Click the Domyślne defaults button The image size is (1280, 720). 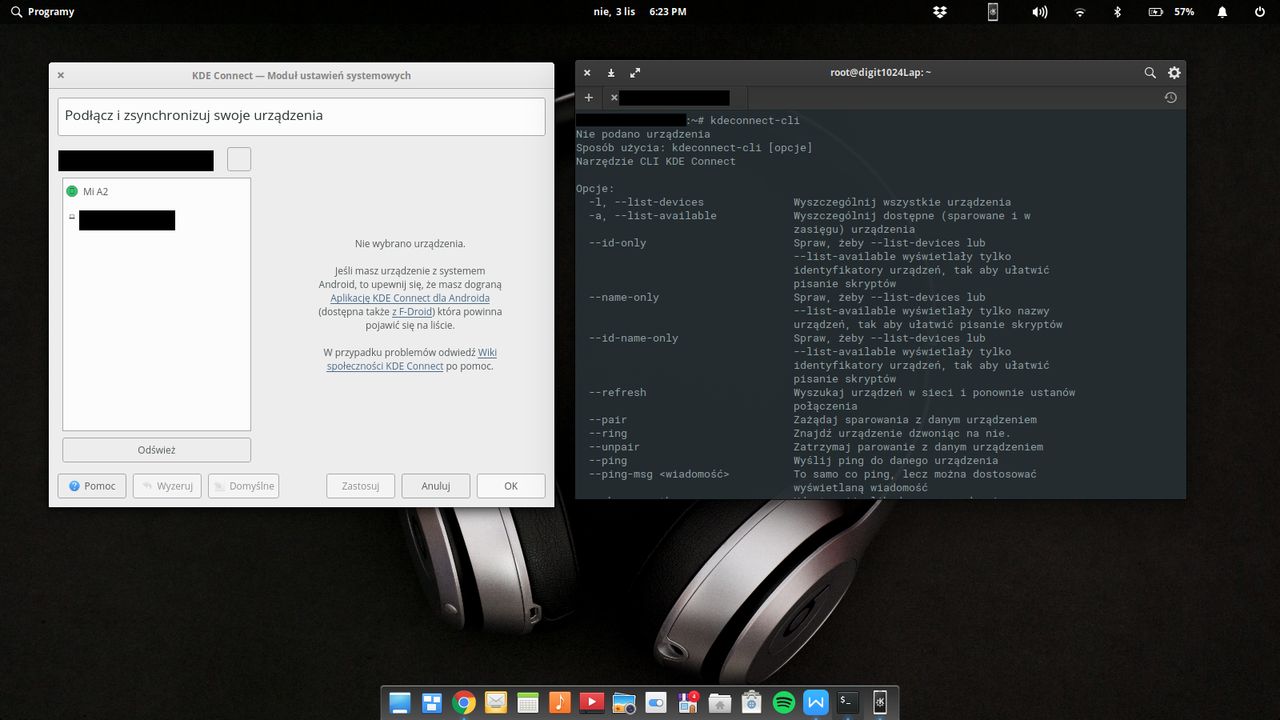click(x=243, y=486)
